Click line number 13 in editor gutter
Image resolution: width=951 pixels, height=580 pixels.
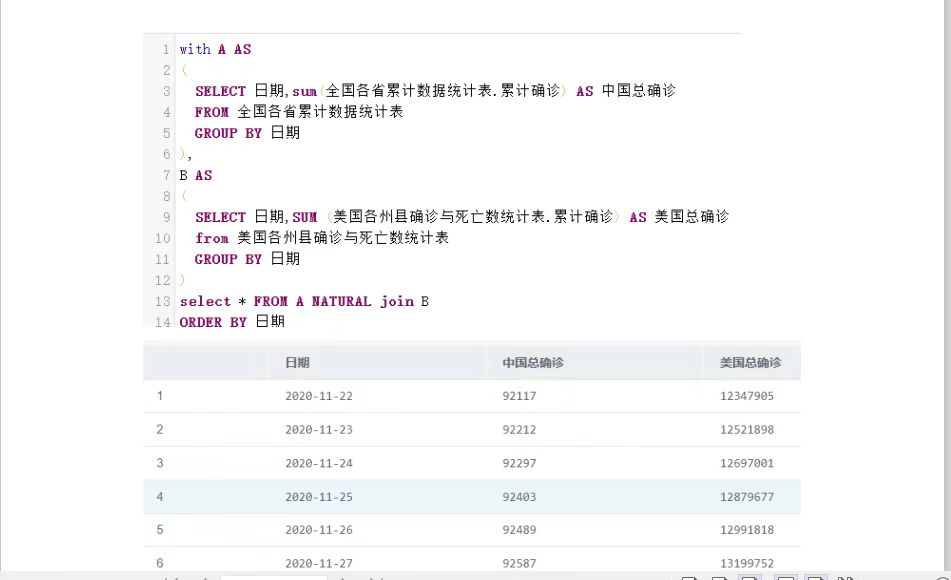(x=163, y=302)
